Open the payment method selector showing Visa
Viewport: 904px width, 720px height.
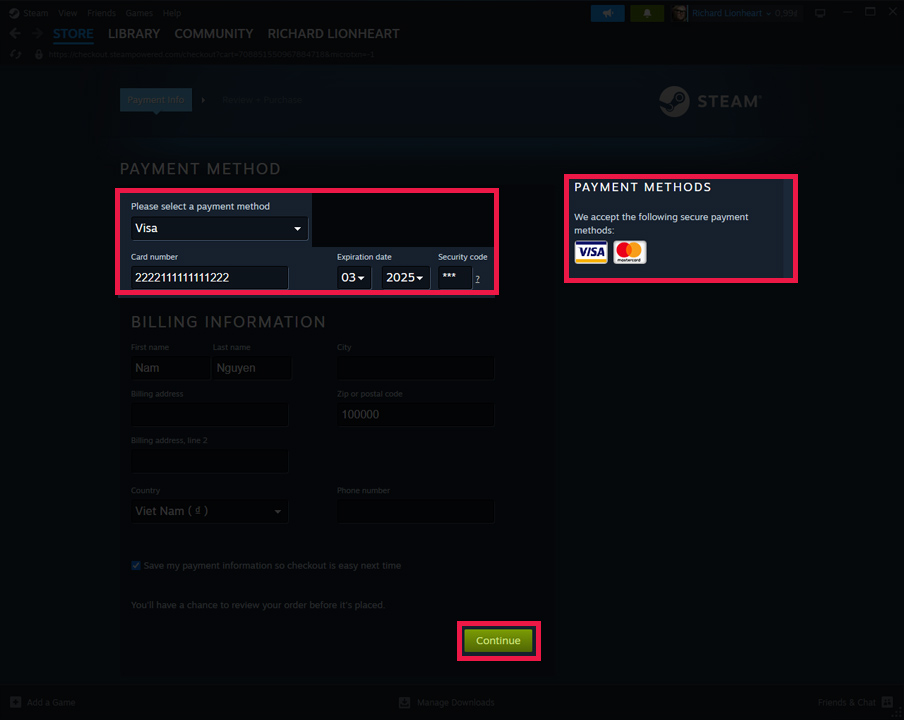pyautogui.click(x=219, y=228)
